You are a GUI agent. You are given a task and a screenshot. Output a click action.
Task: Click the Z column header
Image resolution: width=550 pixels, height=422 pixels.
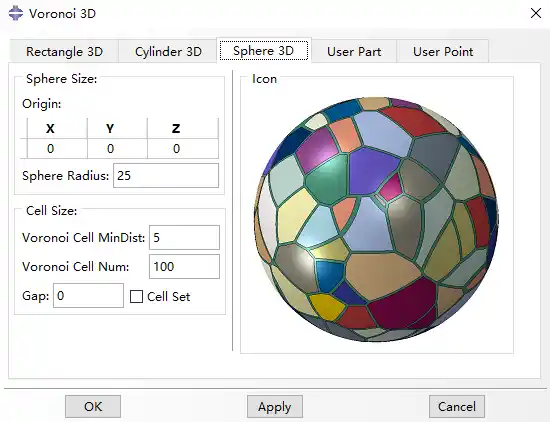(183, 128)
